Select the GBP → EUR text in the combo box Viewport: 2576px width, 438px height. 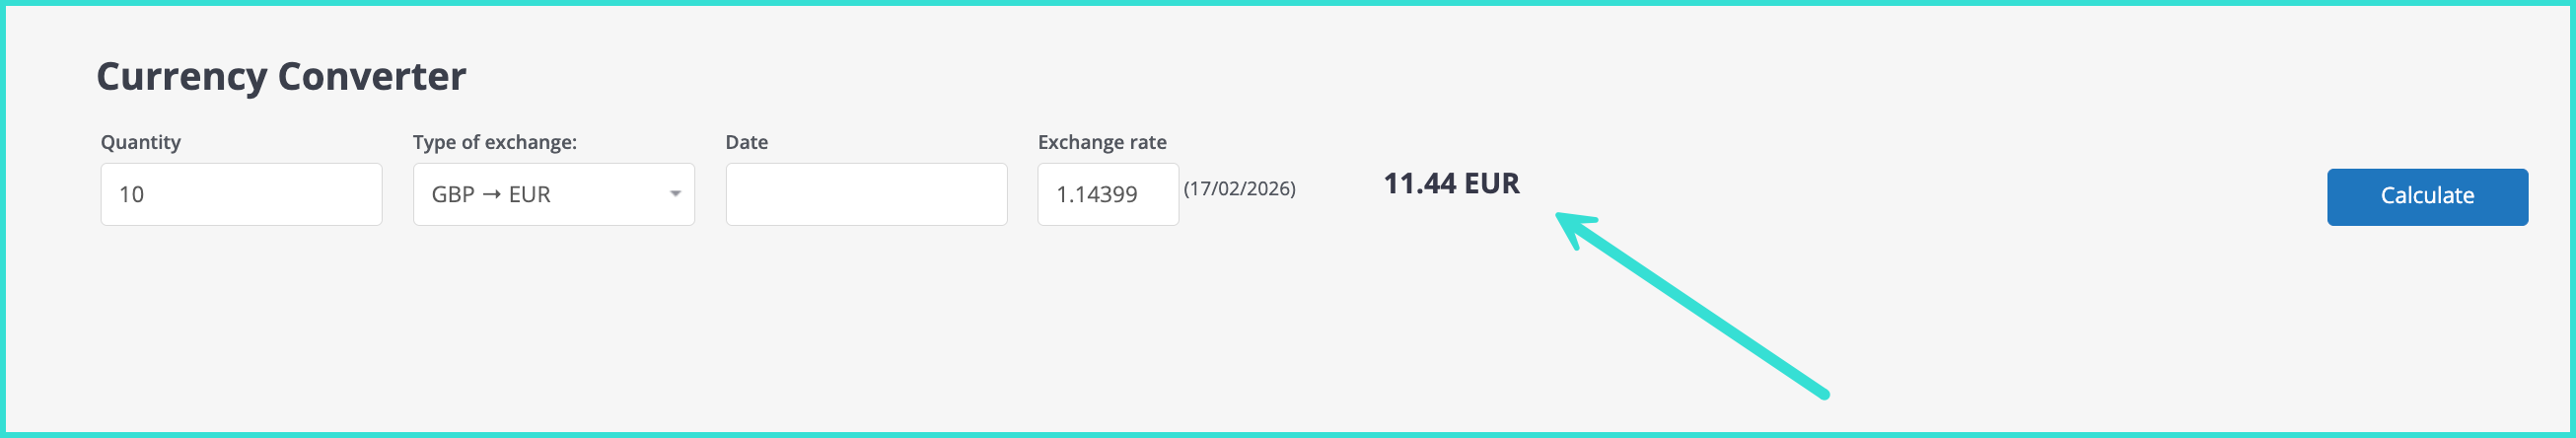pos(491,194)
